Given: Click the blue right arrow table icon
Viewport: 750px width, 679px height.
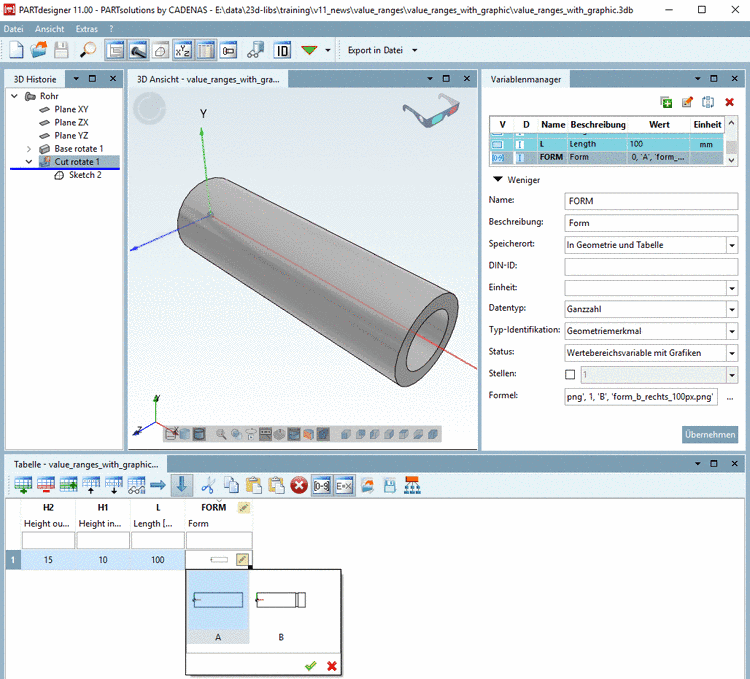Looking at the screenshot, I should [x=158, y=485].
